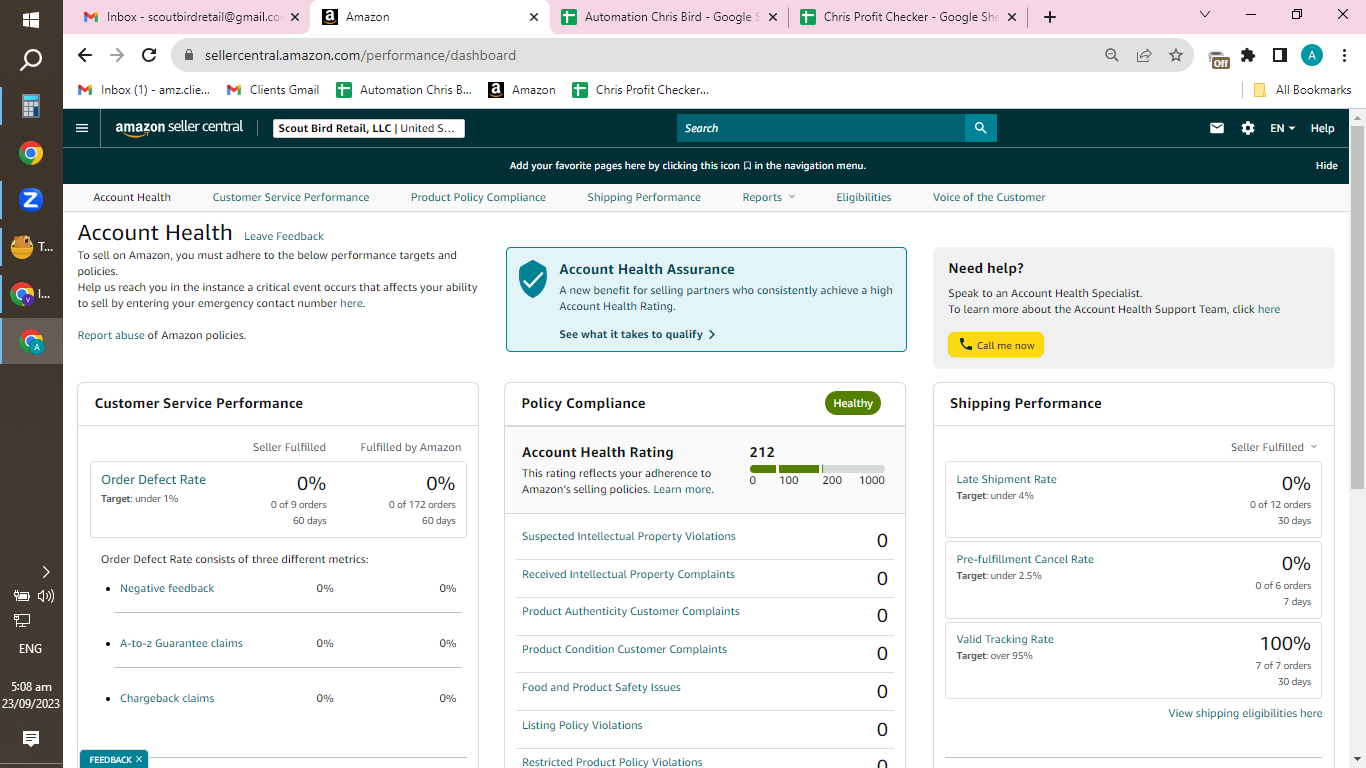Click the volume speaker icon in system tray
Viewport: 1366px width, 768px height.
(45, 596)
